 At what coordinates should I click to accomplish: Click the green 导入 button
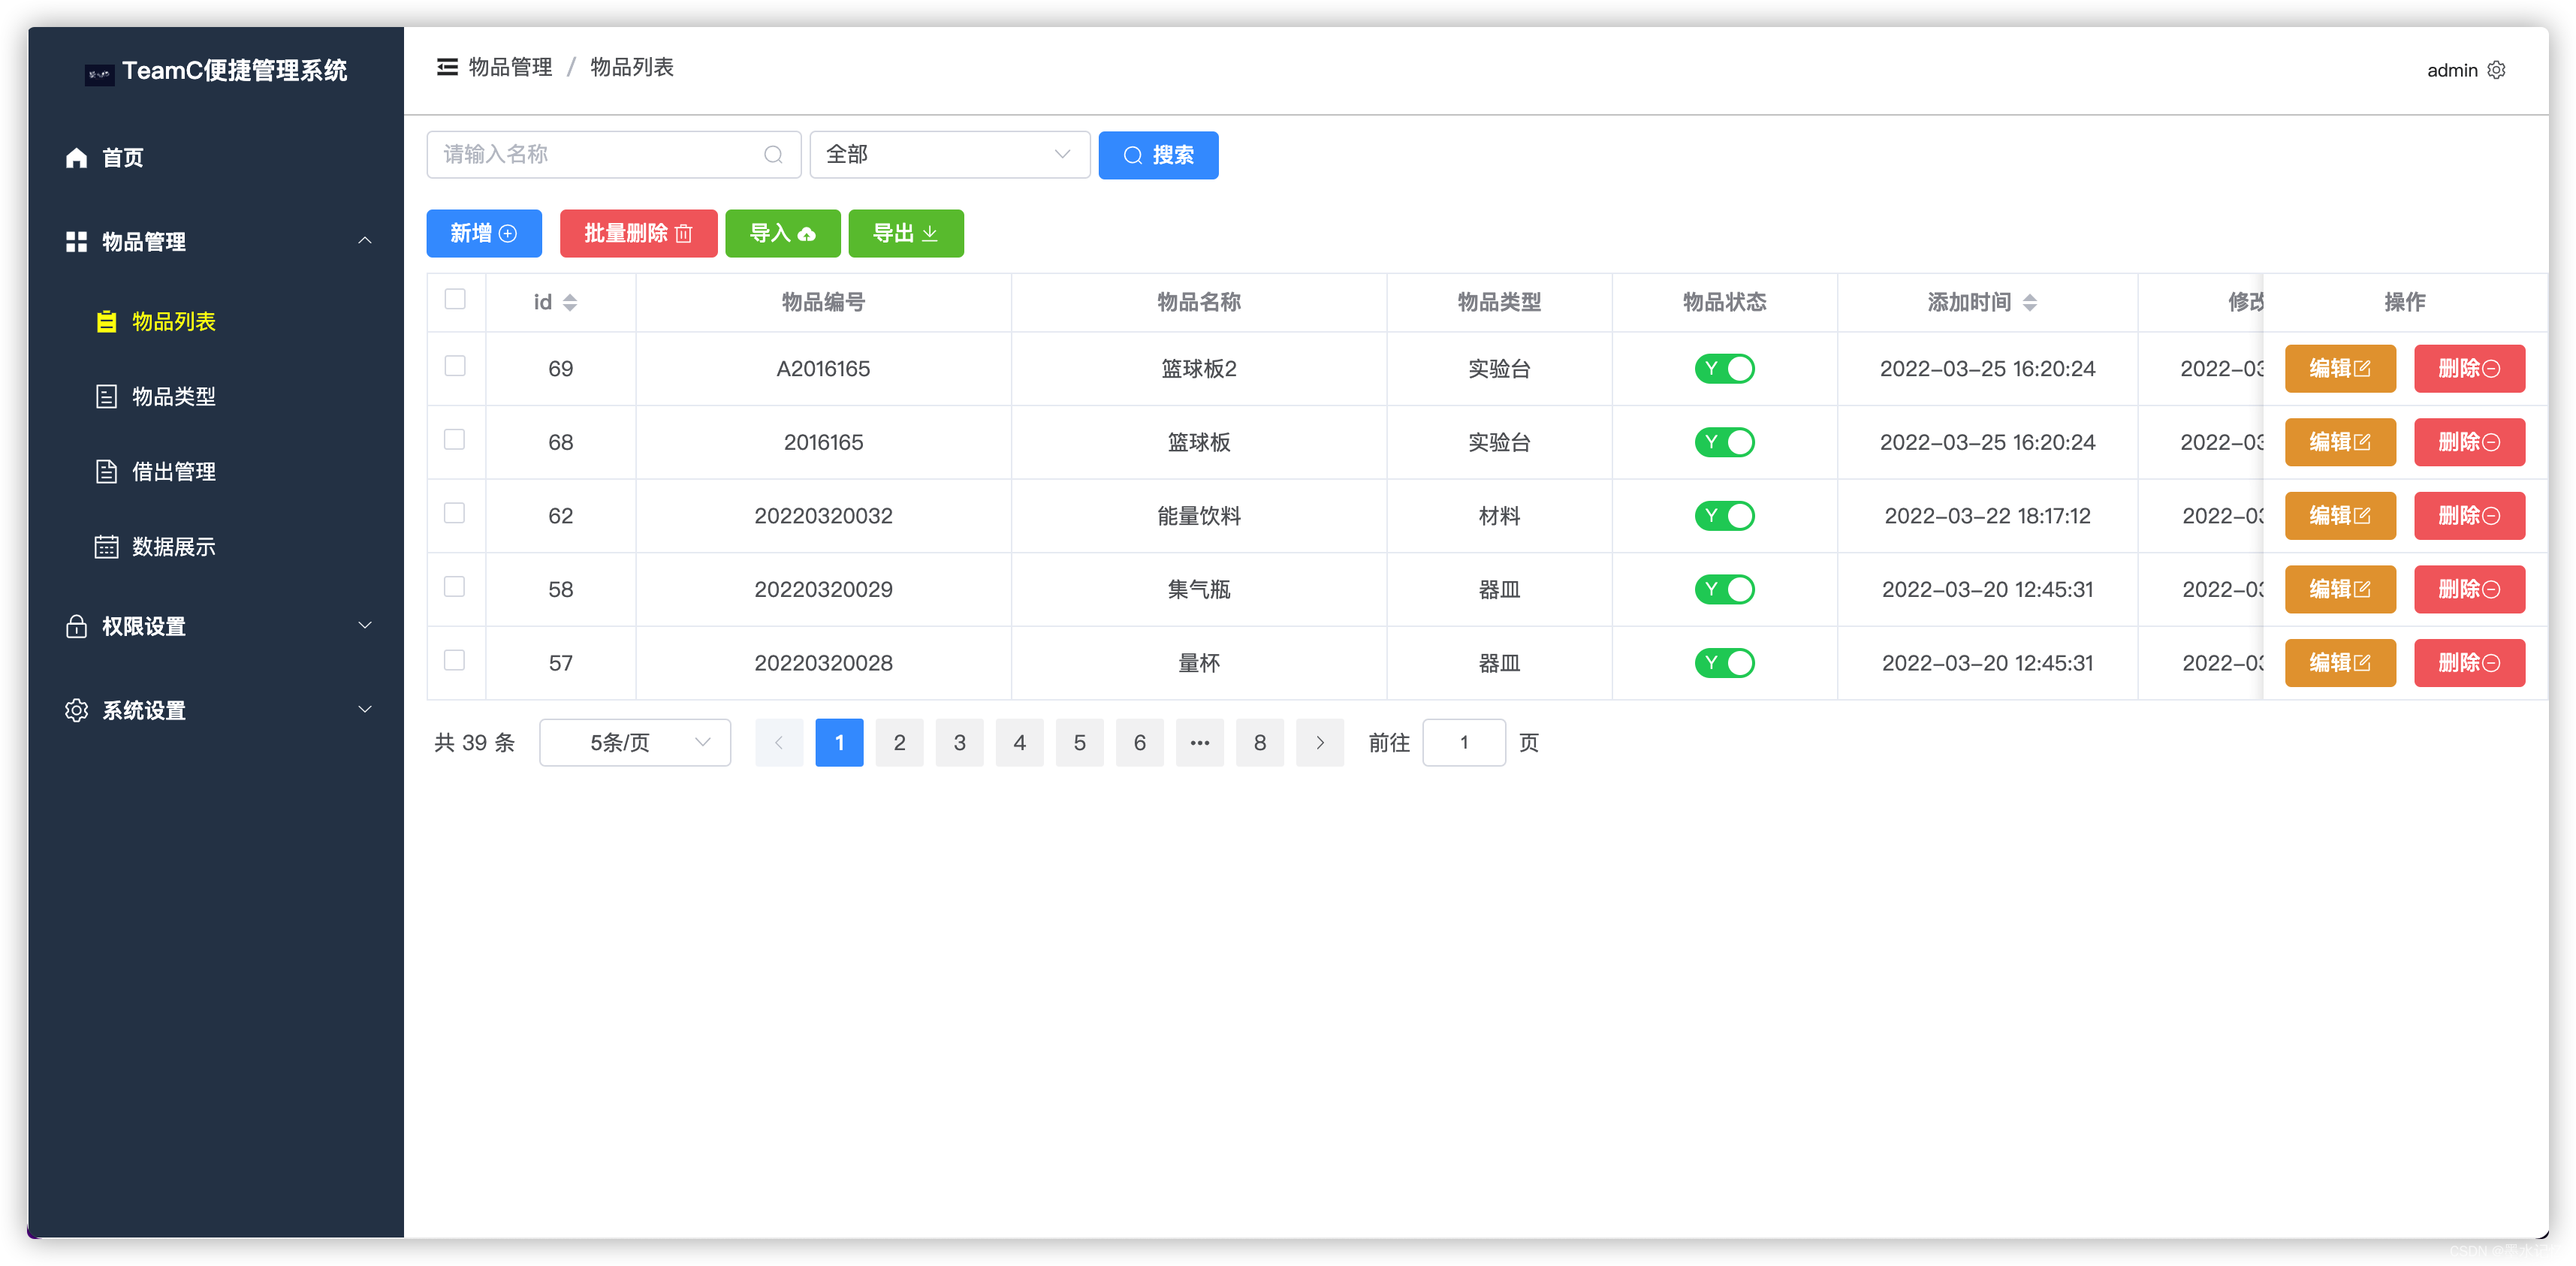tap(783, 233)
